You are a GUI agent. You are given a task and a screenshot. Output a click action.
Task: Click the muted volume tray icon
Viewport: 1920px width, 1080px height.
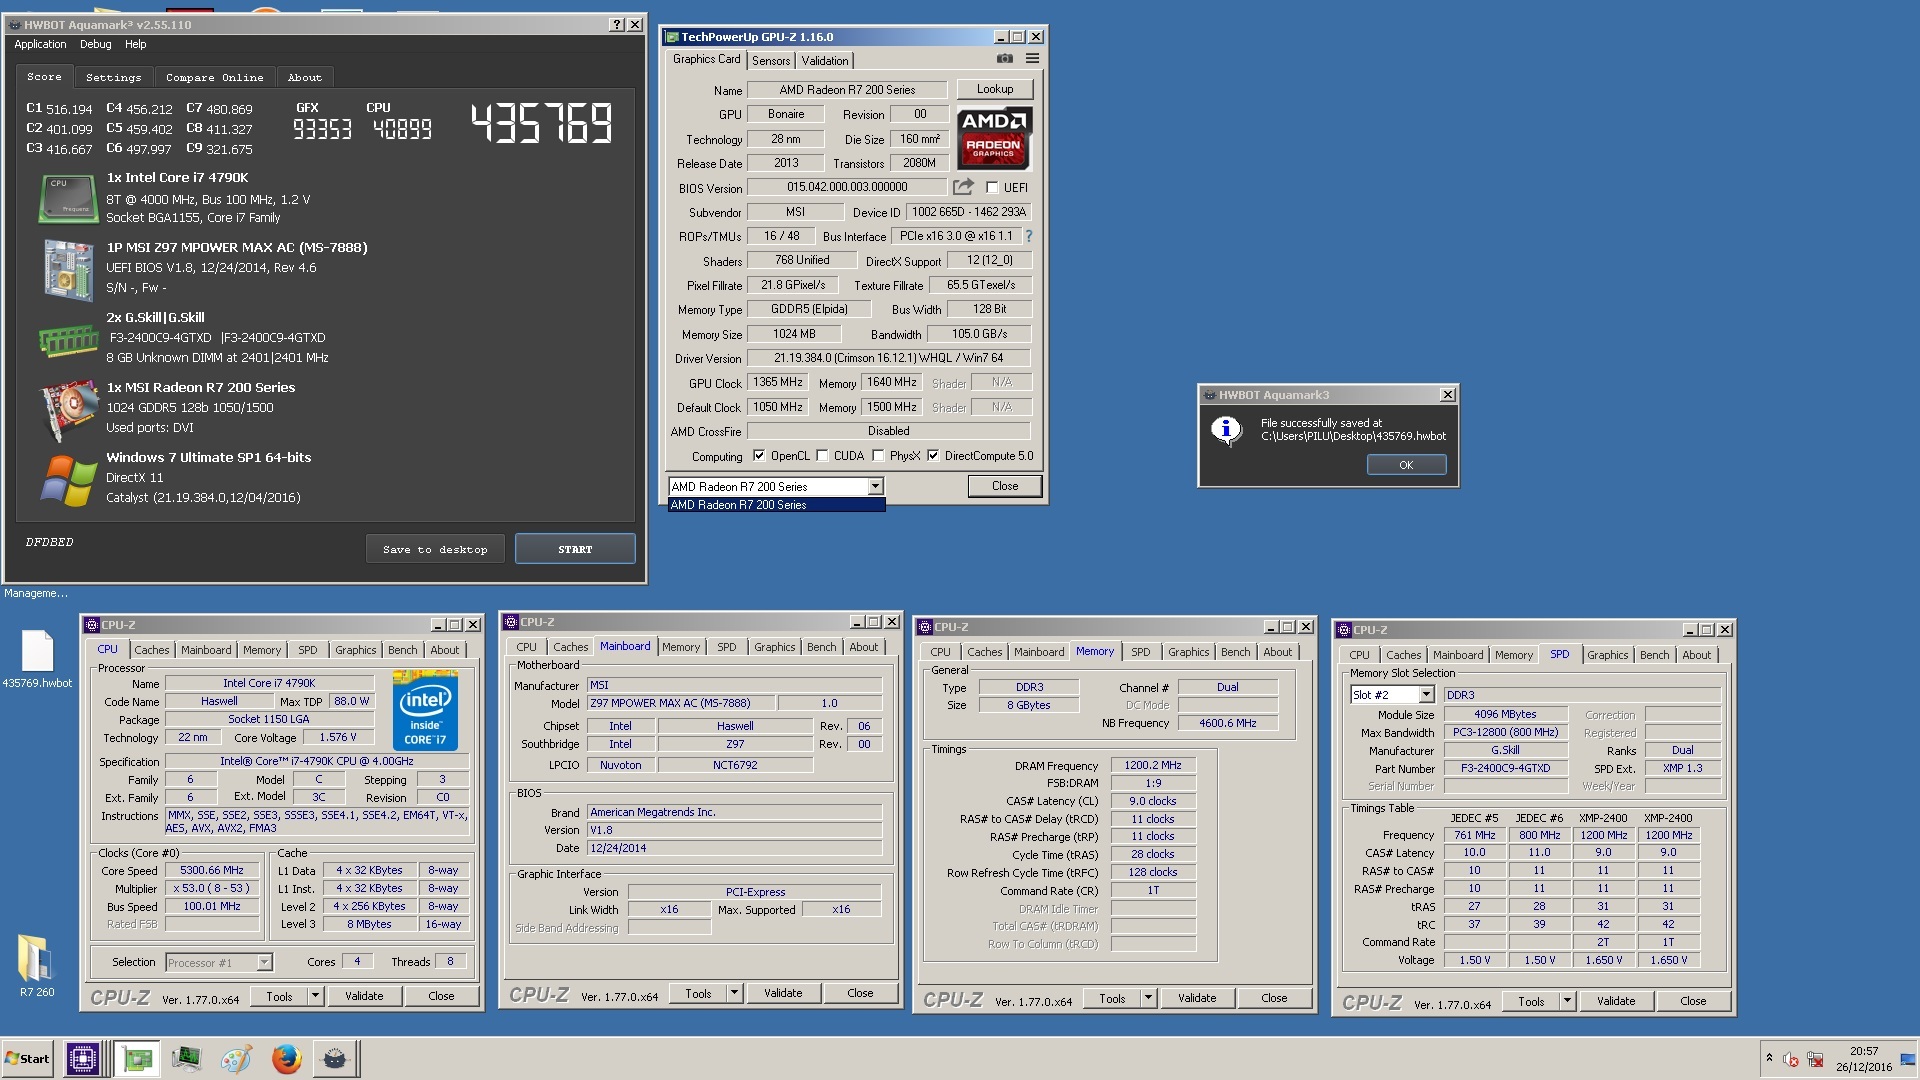[1791, 1060]
